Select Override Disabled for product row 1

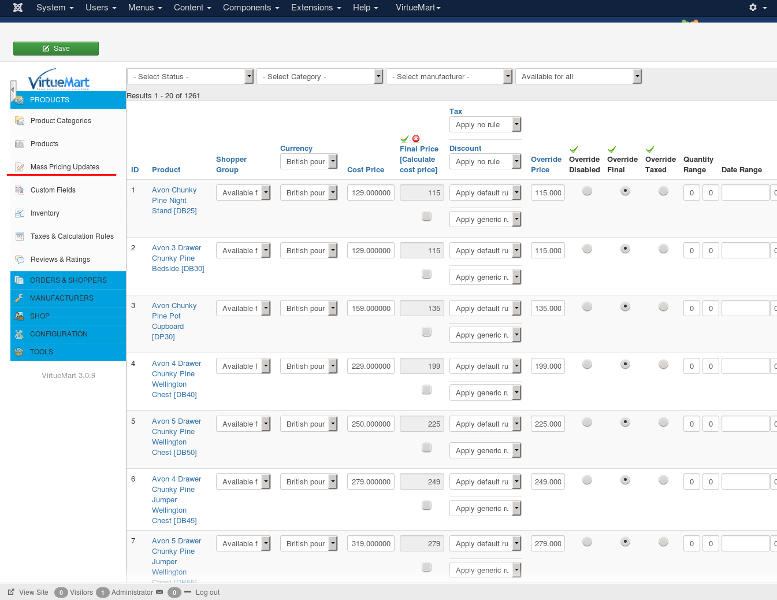click(587, 191)
